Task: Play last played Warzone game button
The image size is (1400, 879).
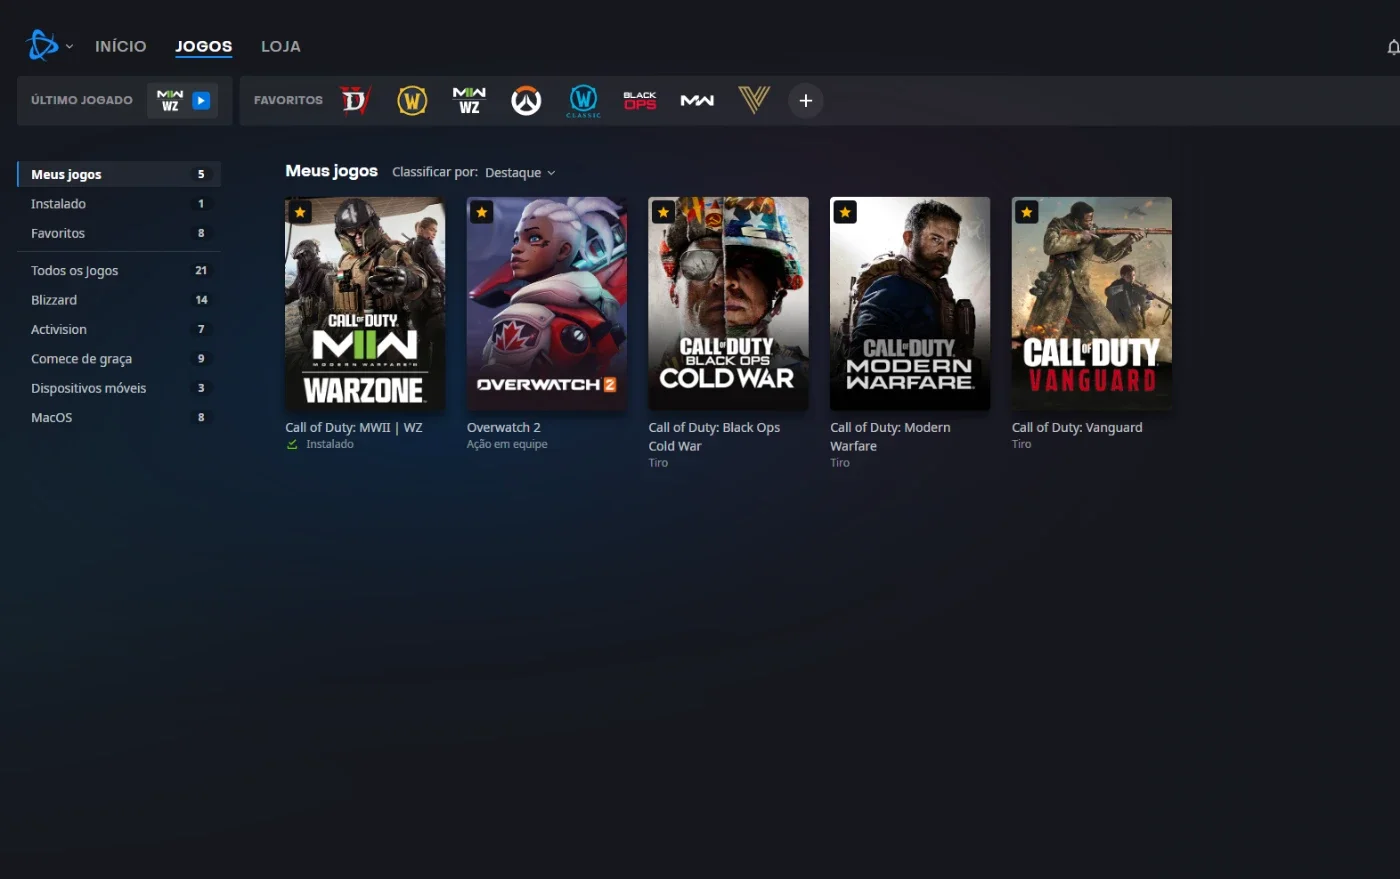Action: (201, 100)
